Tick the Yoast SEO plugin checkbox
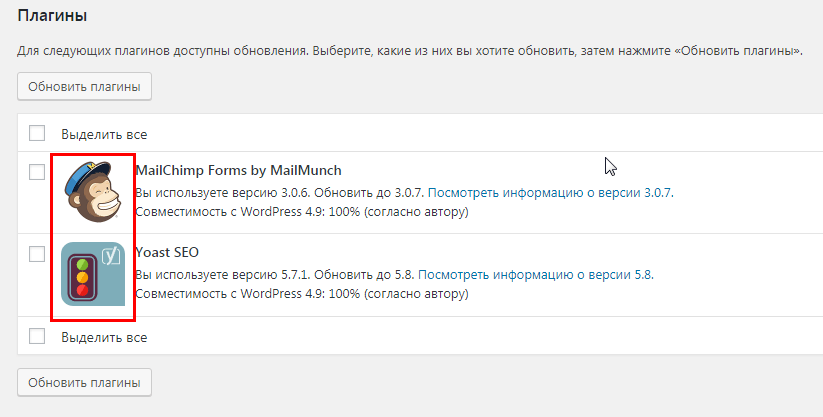Image resolution: width=823 pixels, height=417 pixels. [37, 254]
